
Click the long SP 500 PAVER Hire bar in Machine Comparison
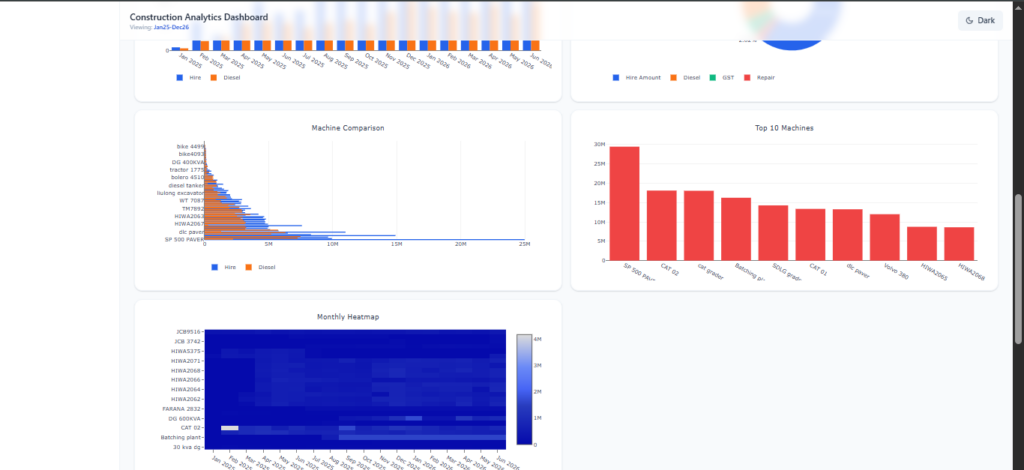tap(366, 239)
